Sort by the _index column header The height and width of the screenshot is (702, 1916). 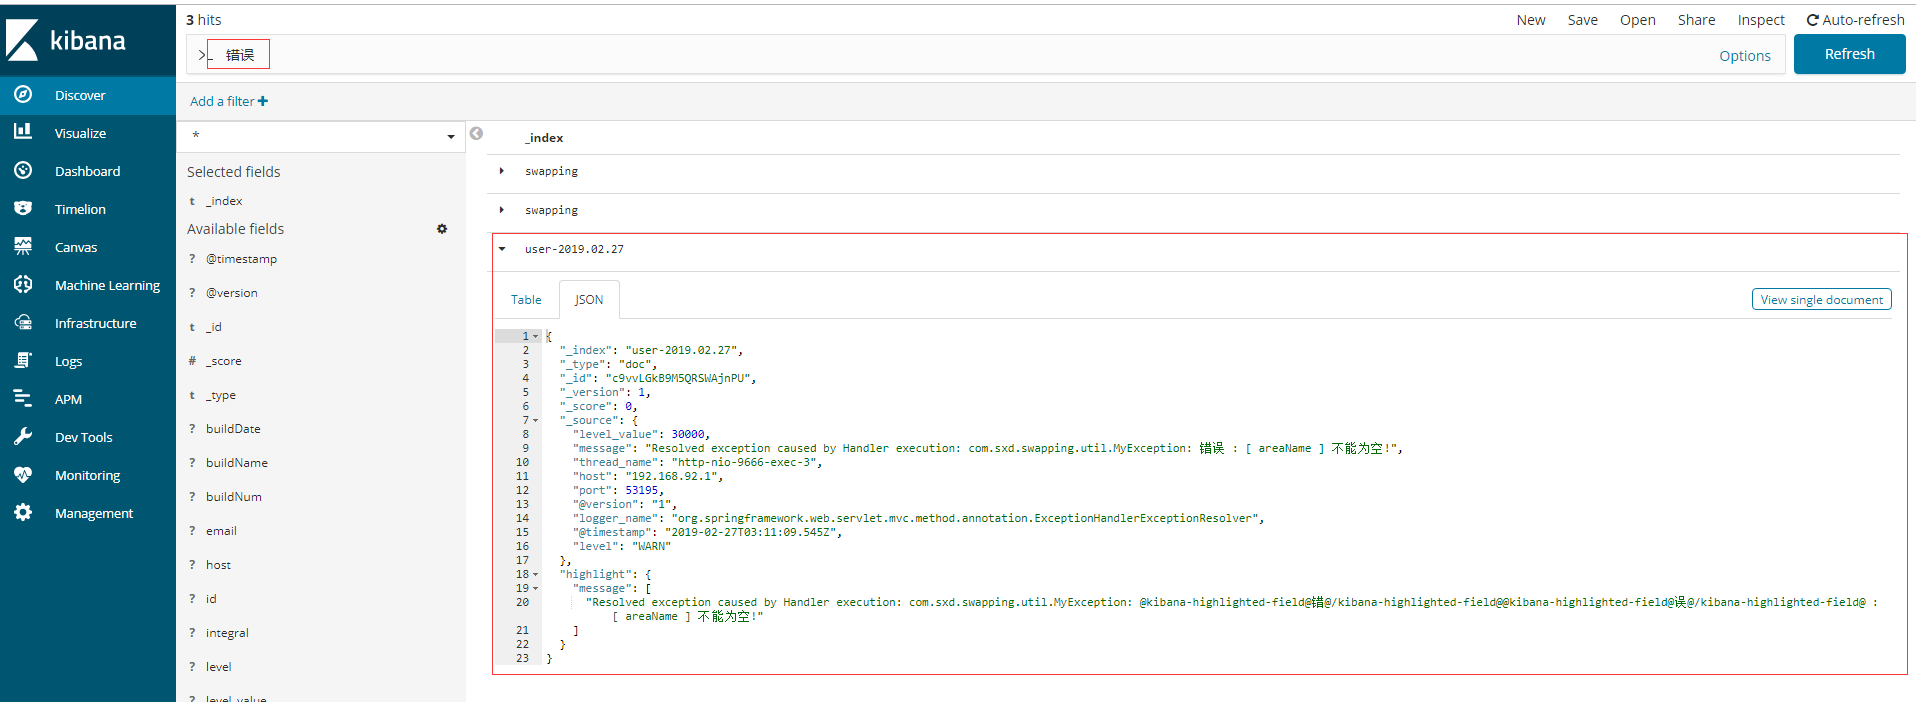tap(544, 138)
